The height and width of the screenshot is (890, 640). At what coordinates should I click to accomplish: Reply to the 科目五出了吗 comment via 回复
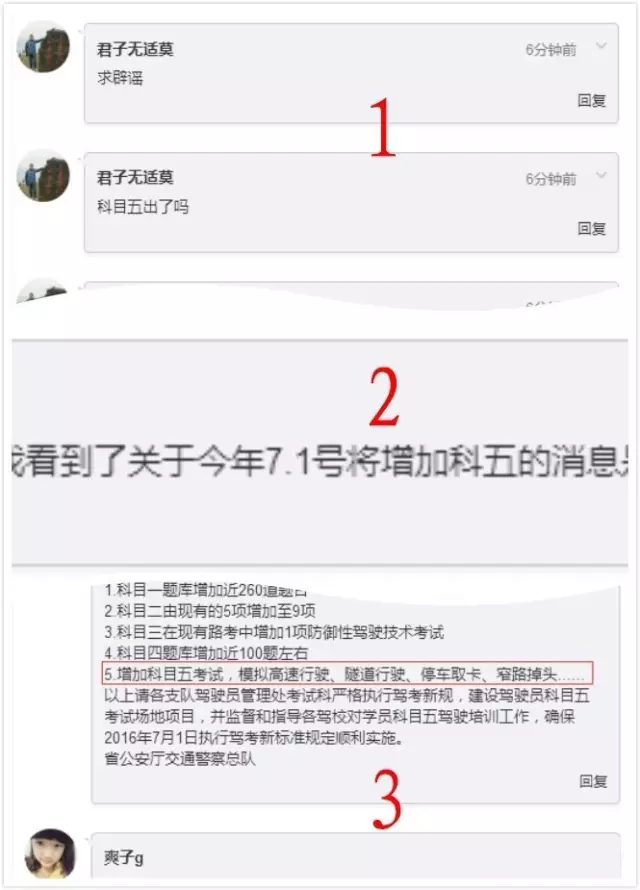pos(592,229)
